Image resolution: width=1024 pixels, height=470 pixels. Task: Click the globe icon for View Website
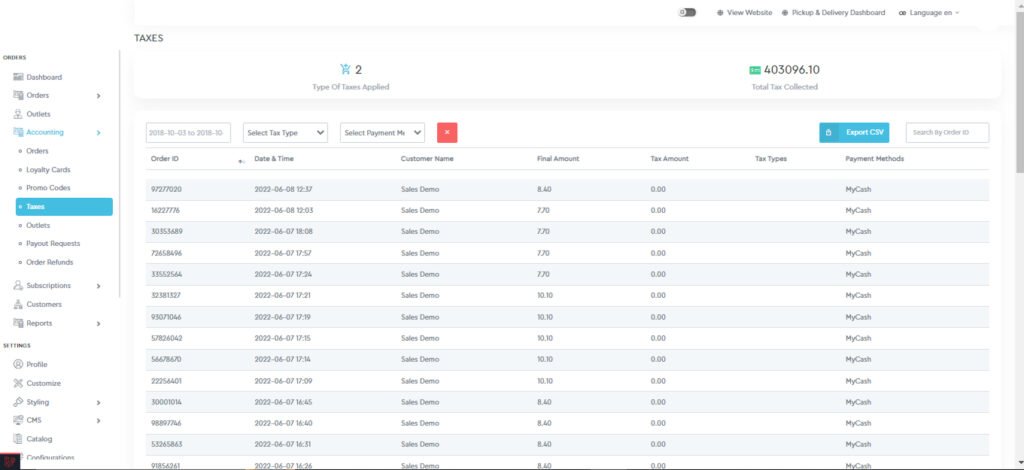coord(720,13)
